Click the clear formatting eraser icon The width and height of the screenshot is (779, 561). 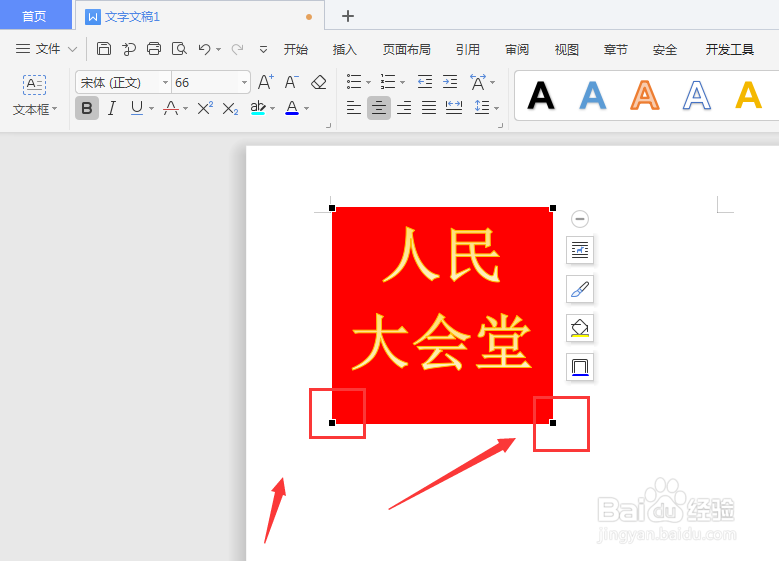[318, 82]
